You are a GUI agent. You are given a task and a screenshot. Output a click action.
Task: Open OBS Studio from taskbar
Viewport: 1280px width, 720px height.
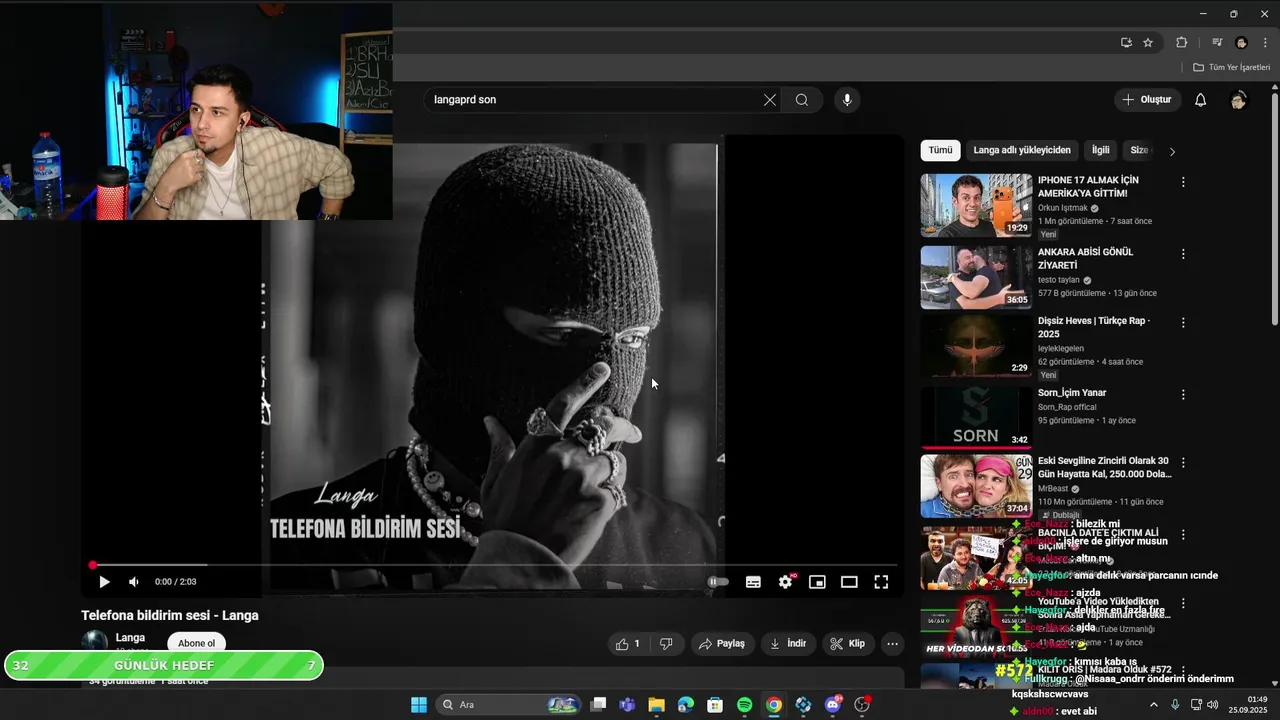(x=862, y=705)
